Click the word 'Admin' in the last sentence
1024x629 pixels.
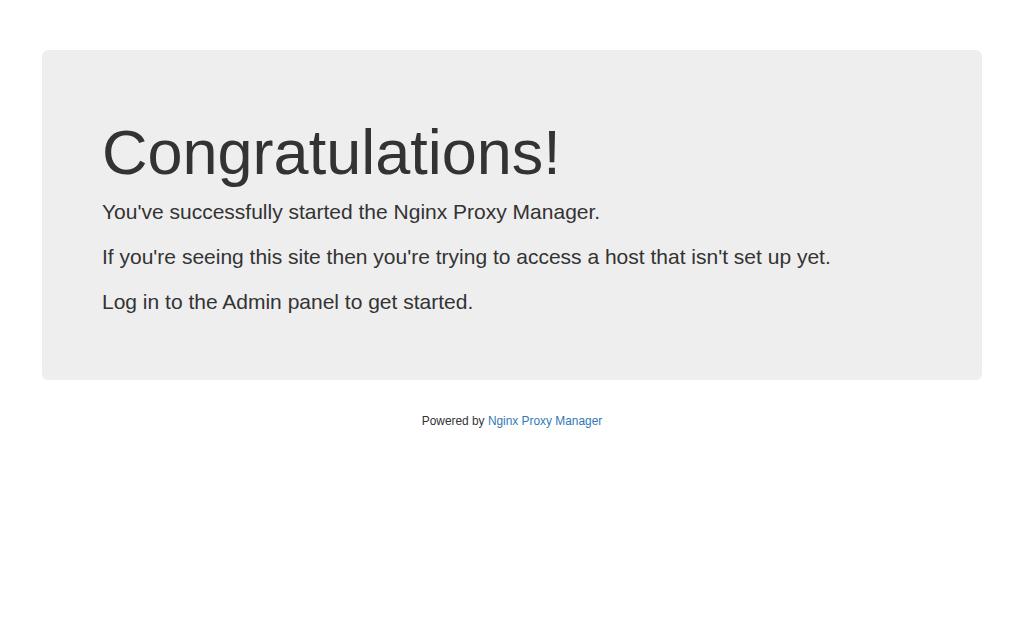coord(252,302)
